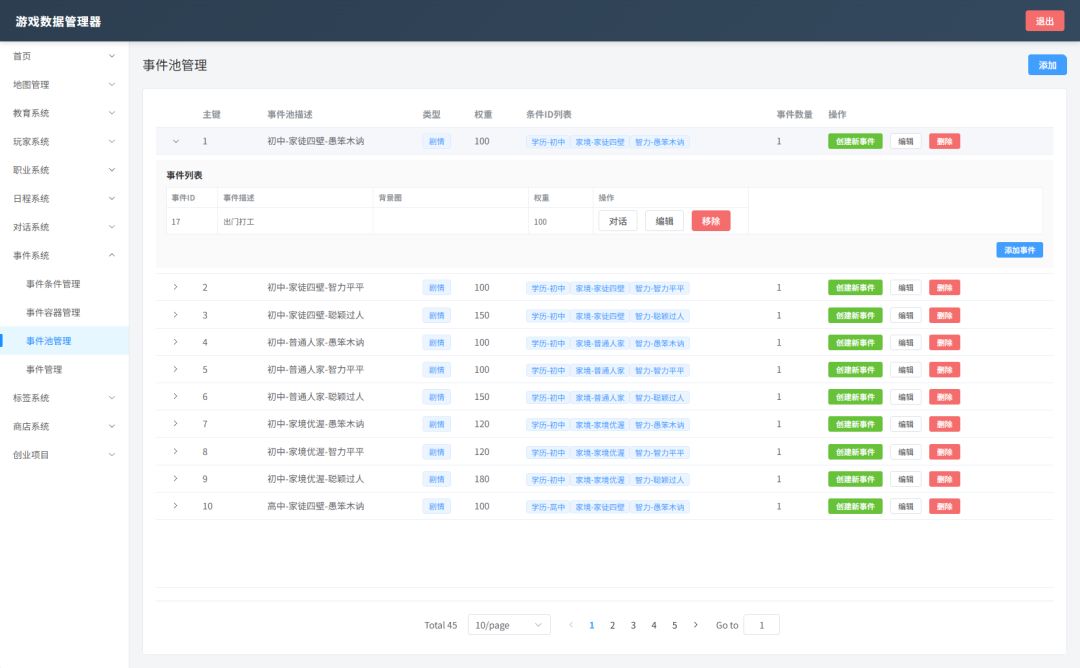
Task: Edit row 4 初中-普通人家-愚笨木讷
Action: 906,342
